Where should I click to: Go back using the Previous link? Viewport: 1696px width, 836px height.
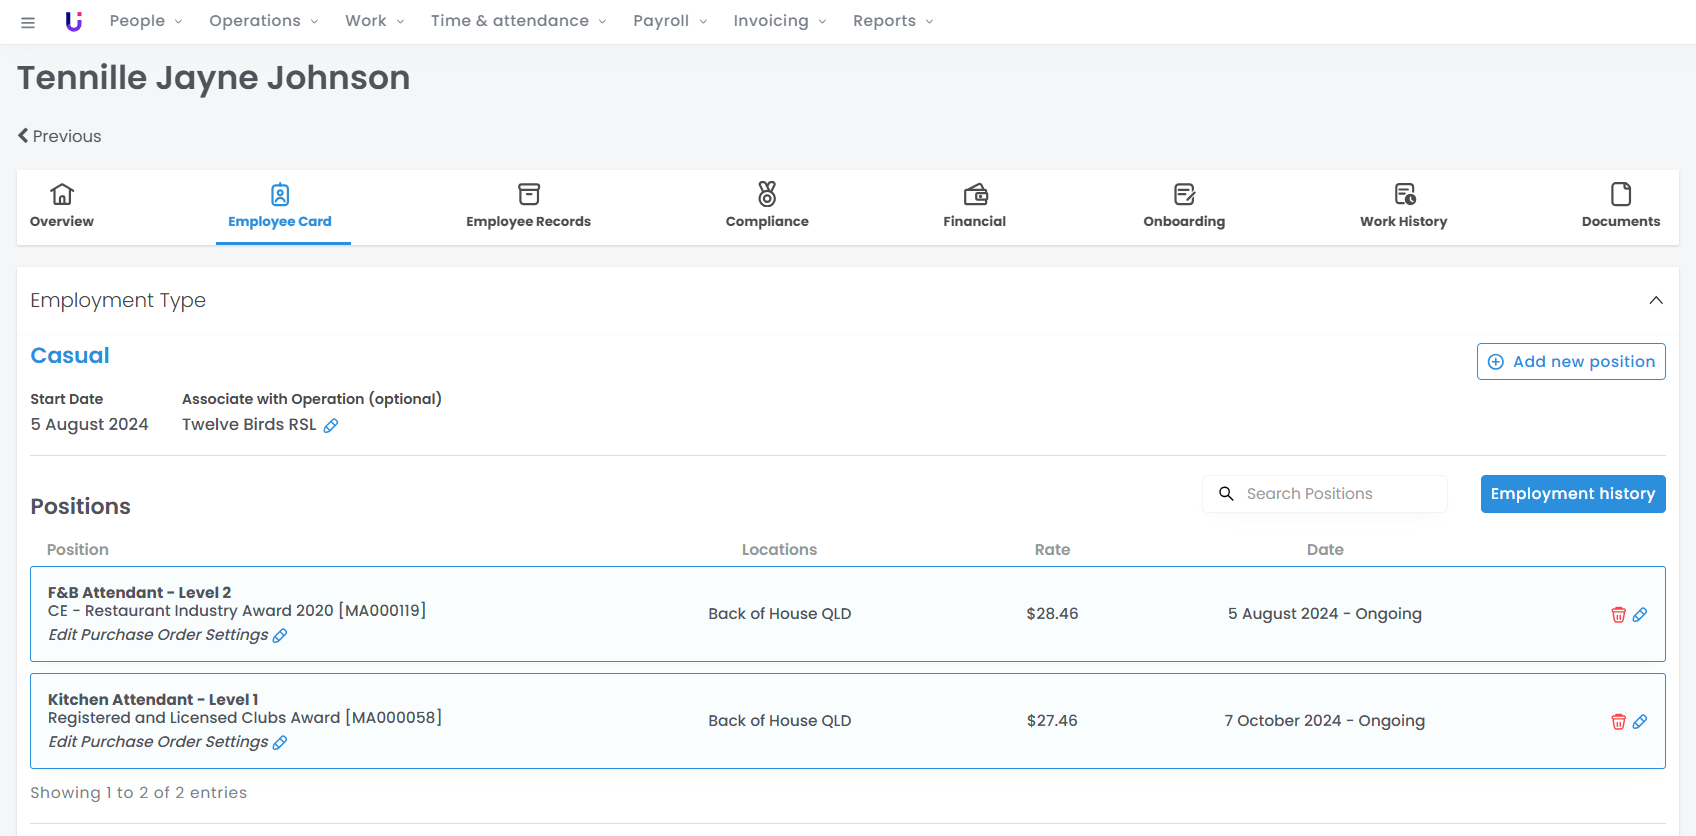click(x=60, y=136)
